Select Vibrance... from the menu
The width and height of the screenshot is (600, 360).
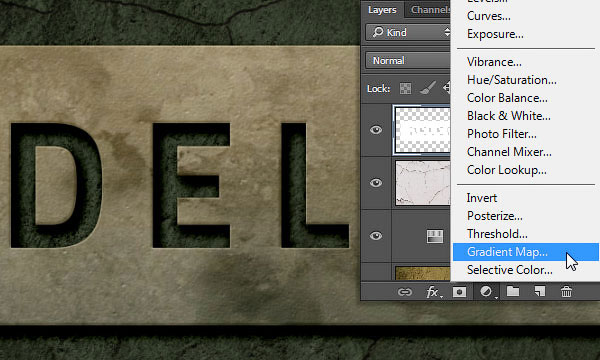494,62
